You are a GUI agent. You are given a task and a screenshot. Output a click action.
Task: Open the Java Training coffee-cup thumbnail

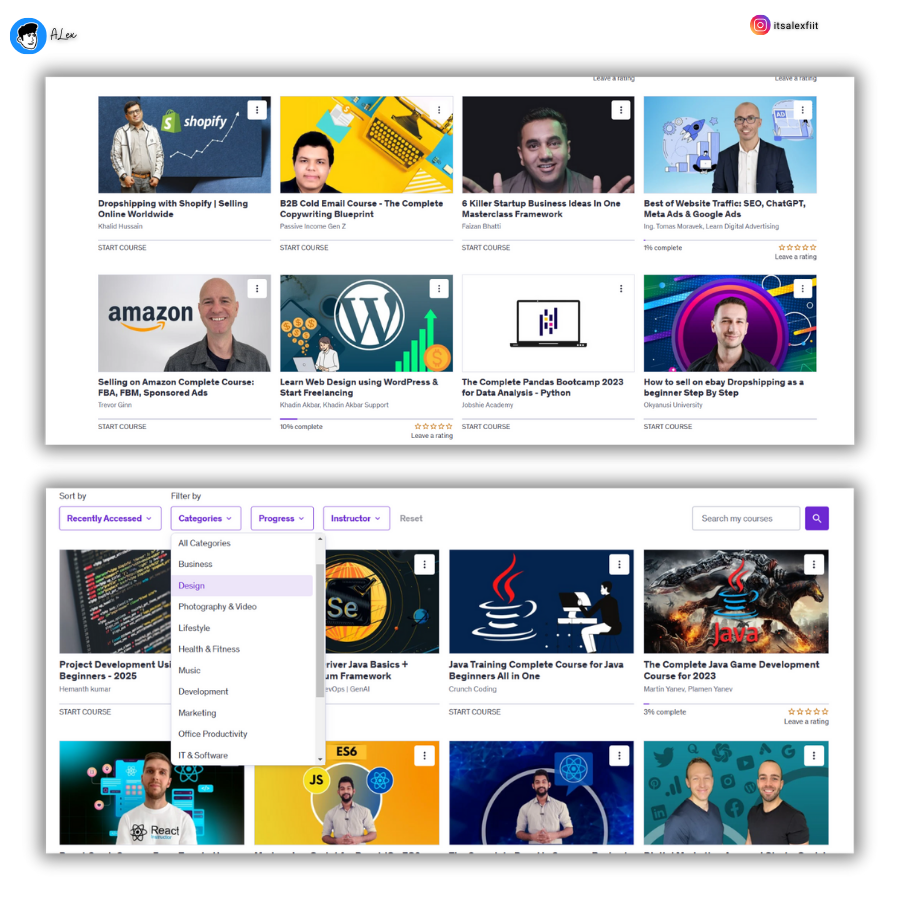pos(541,602)
